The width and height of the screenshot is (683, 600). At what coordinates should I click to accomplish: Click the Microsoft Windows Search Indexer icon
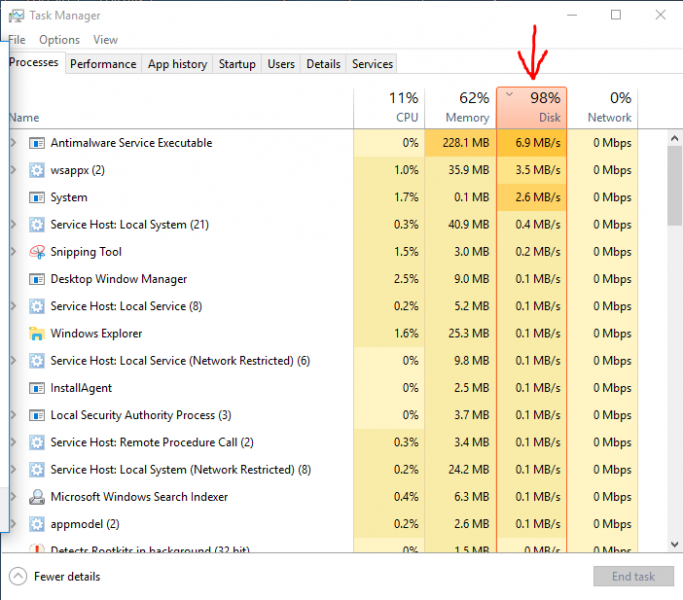click(x=38, y=497)
